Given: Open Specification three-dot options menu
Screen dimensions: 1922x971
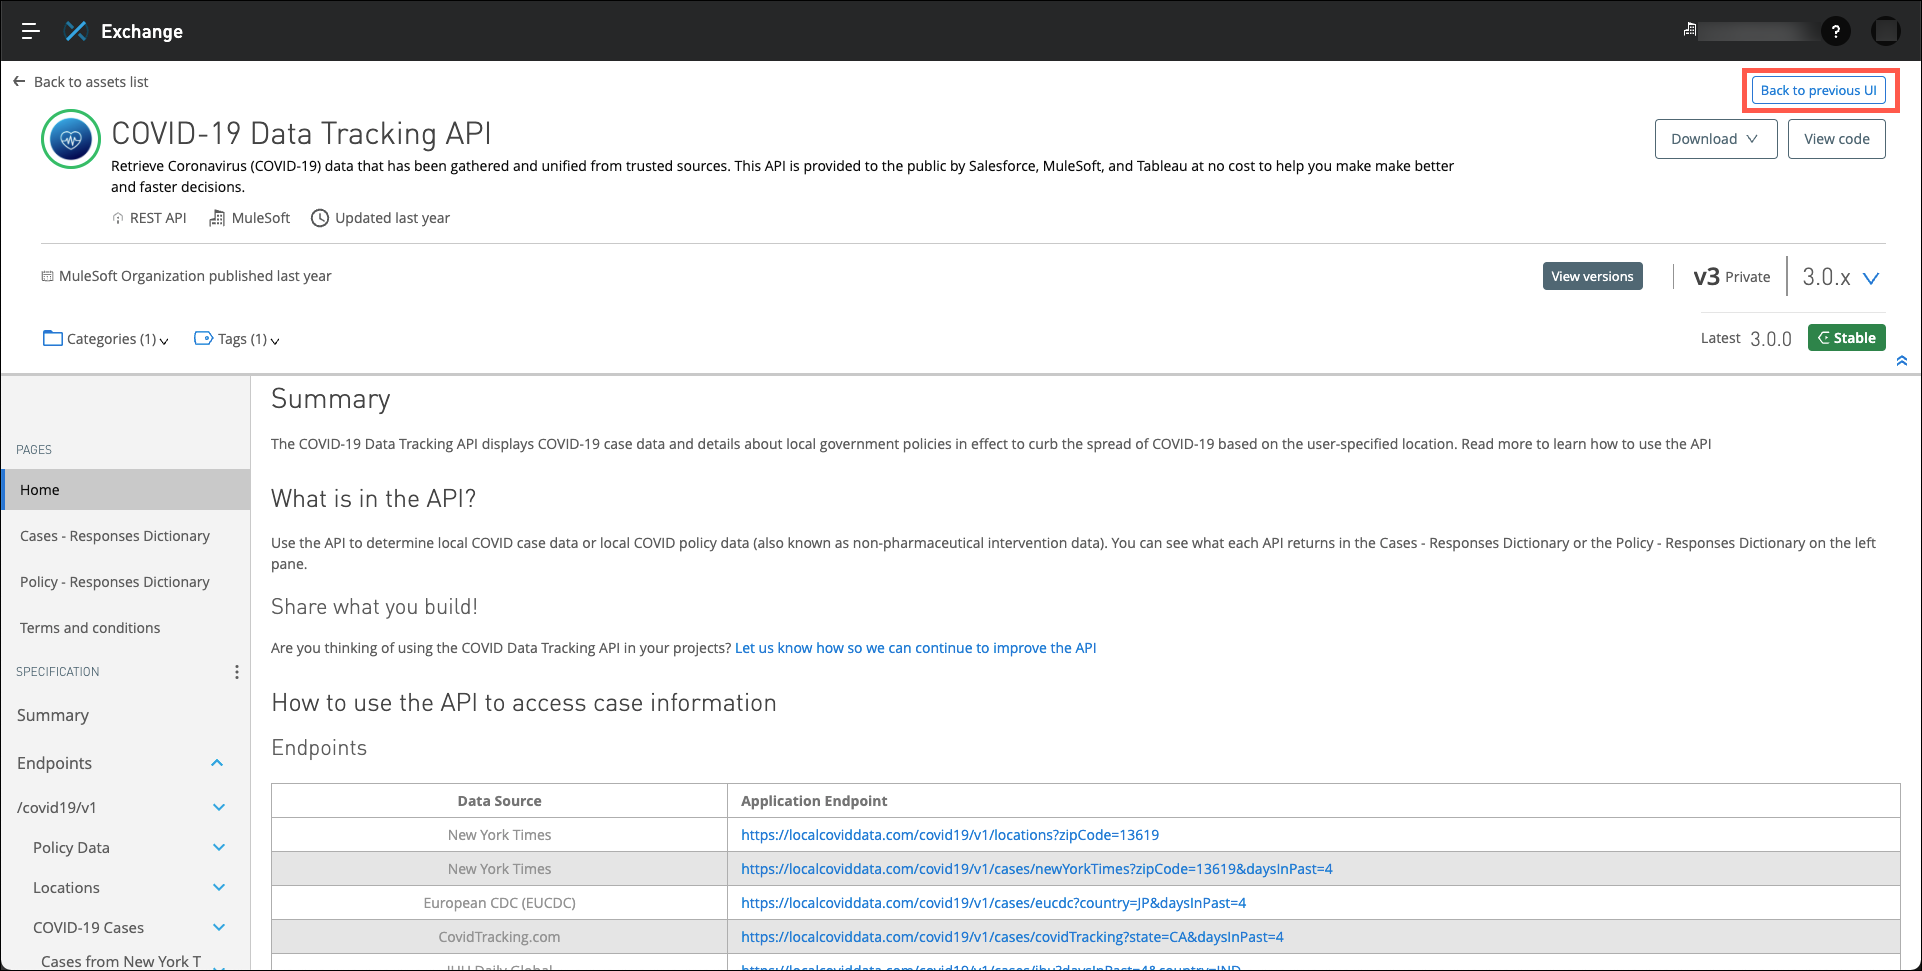Looking at the screenshot, I should click(237, 672).
